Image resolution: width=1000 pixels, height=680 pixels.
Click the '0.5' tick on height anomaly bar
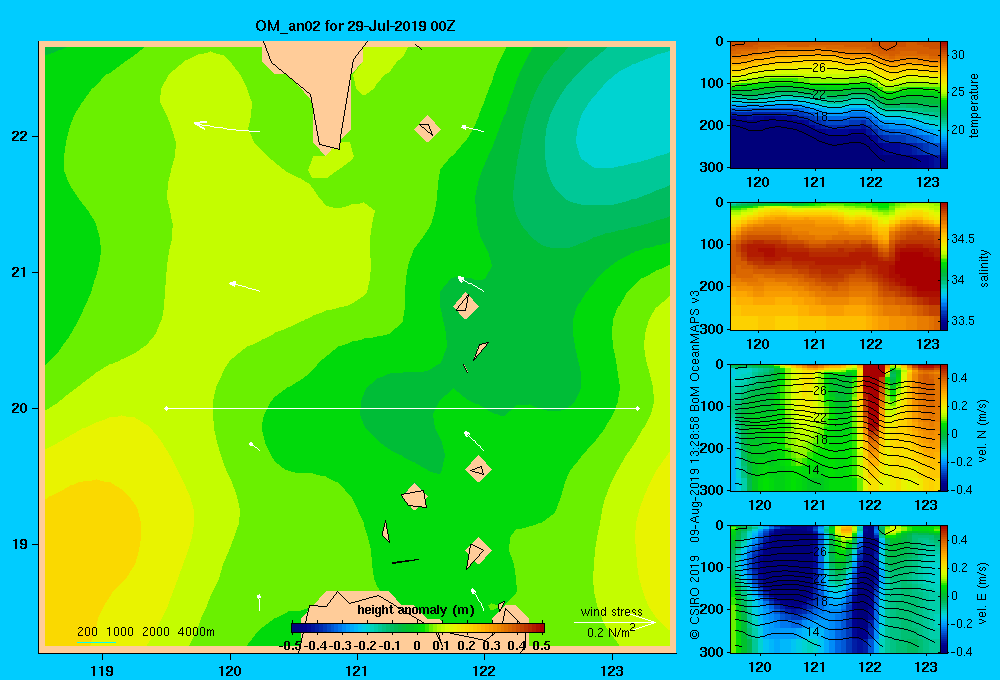[541, 646]
